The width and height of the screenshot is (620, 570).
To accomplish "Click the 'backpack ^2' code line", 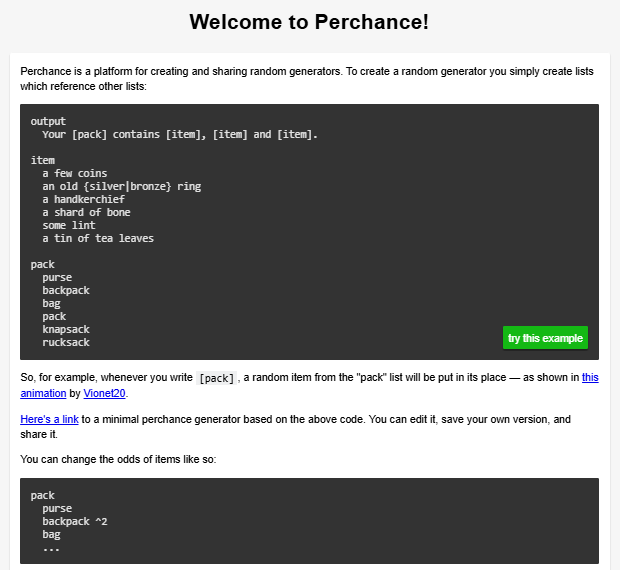I will pyautogui.click(x=75, y=521).
